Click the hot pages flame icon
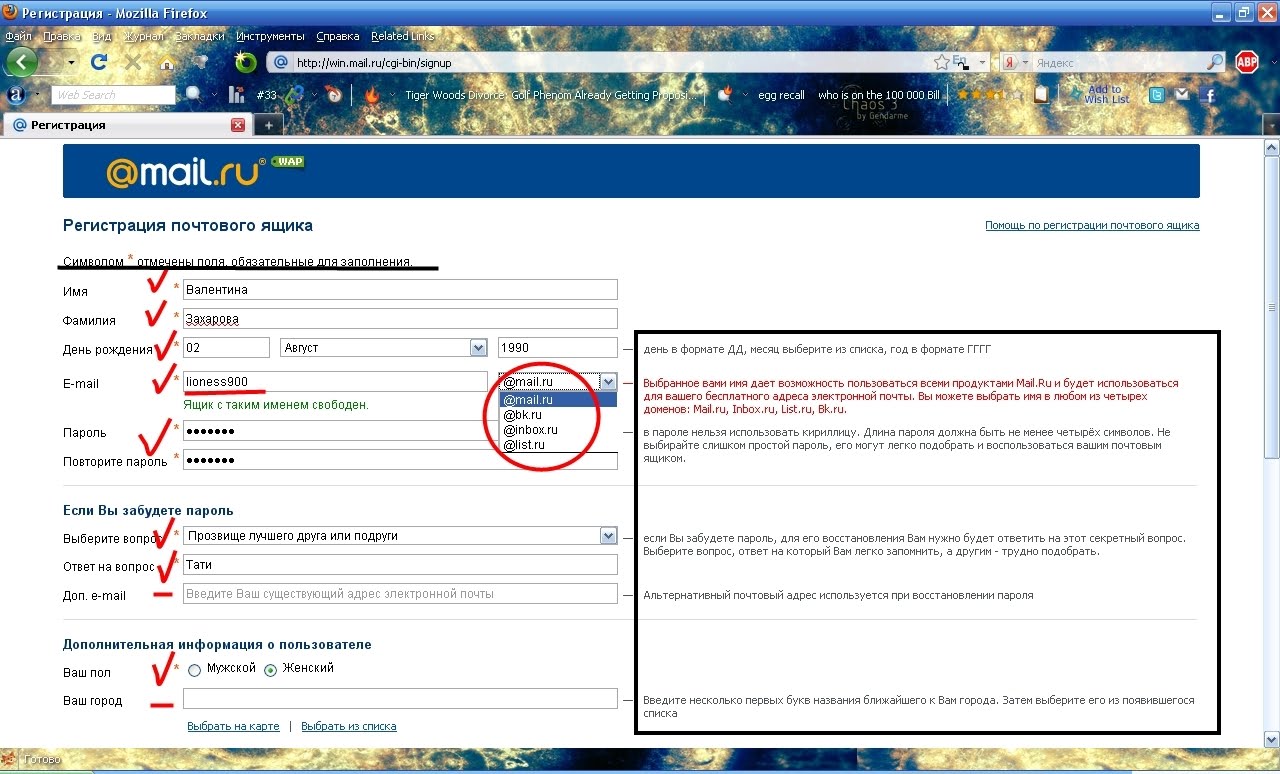 [x=372, y=95]
